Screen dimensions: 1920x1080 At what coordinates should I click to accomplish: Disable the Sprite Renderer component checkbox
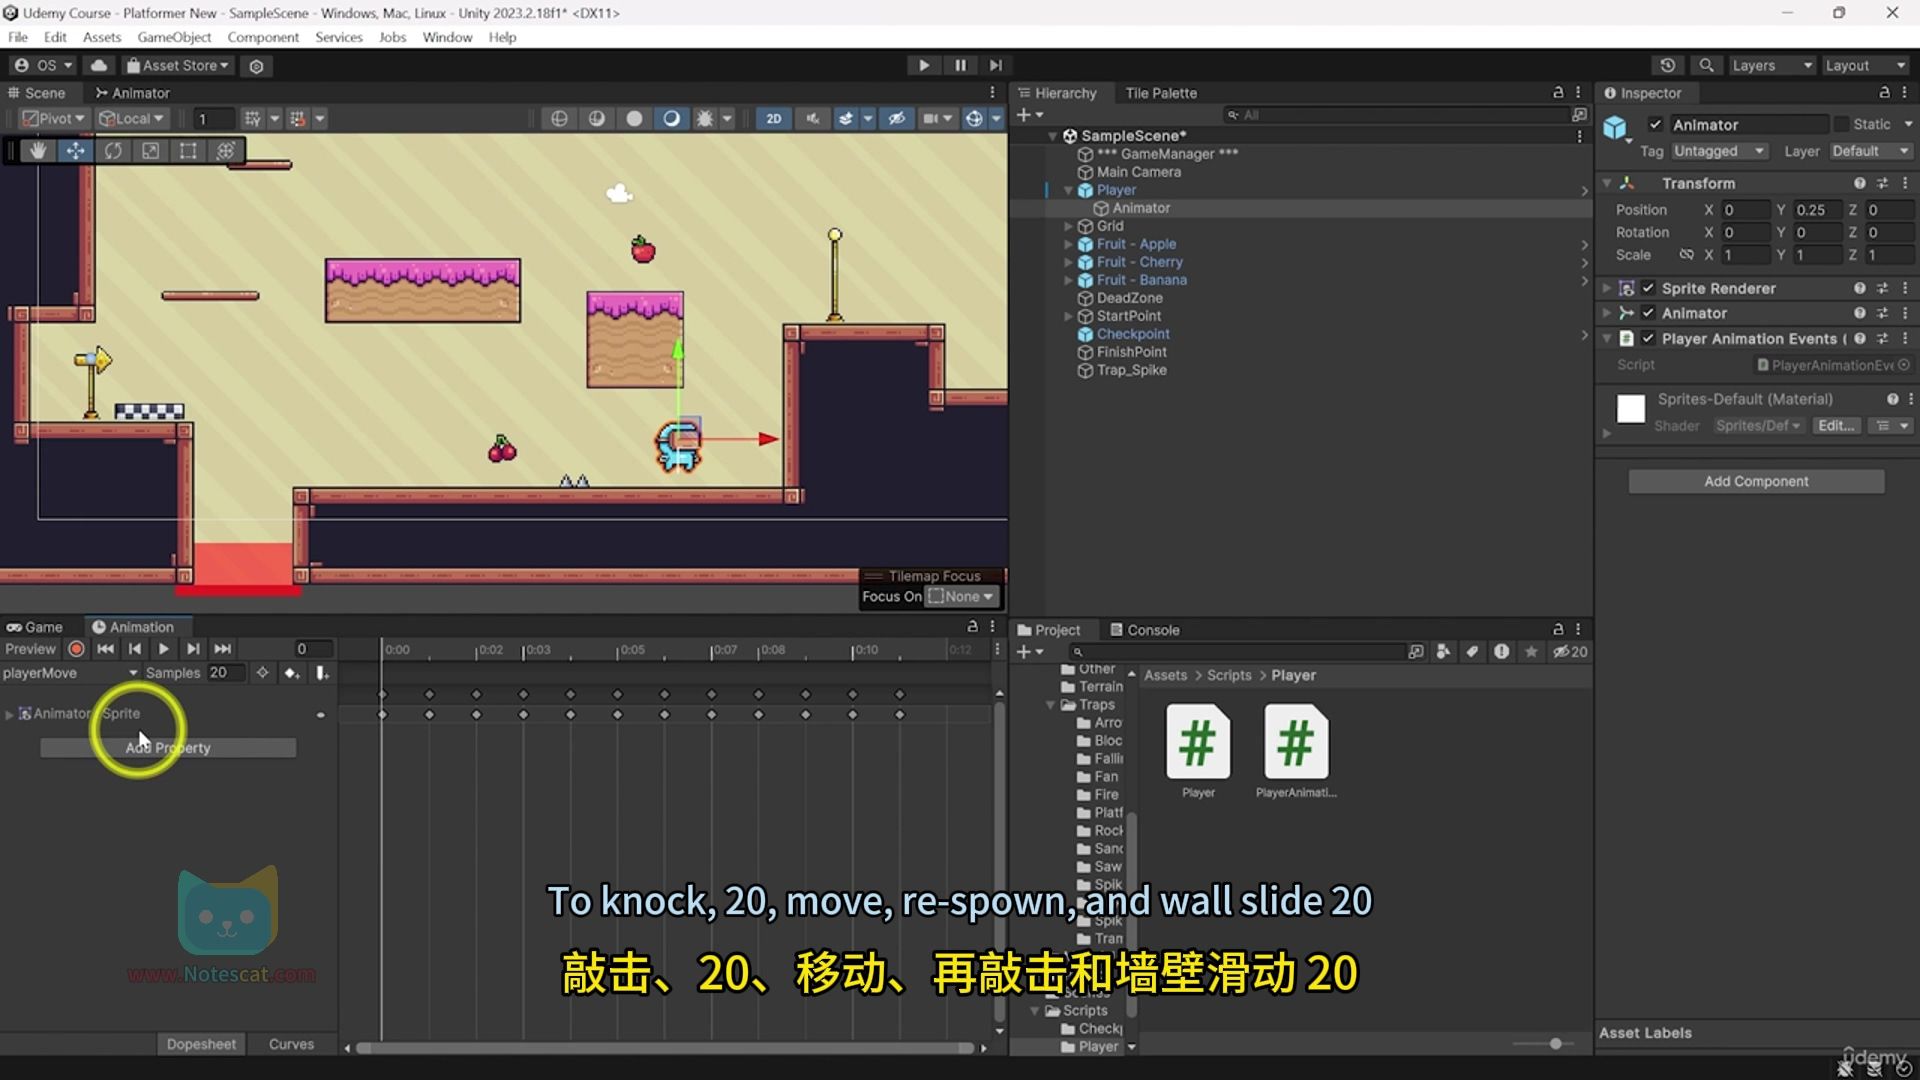1648,288
